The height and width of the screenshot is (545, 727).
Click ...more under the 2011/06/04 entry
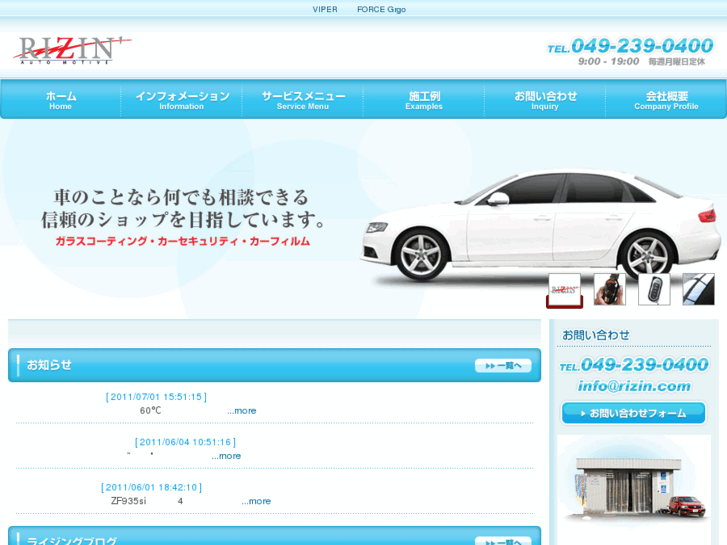[x=226, y=456]
